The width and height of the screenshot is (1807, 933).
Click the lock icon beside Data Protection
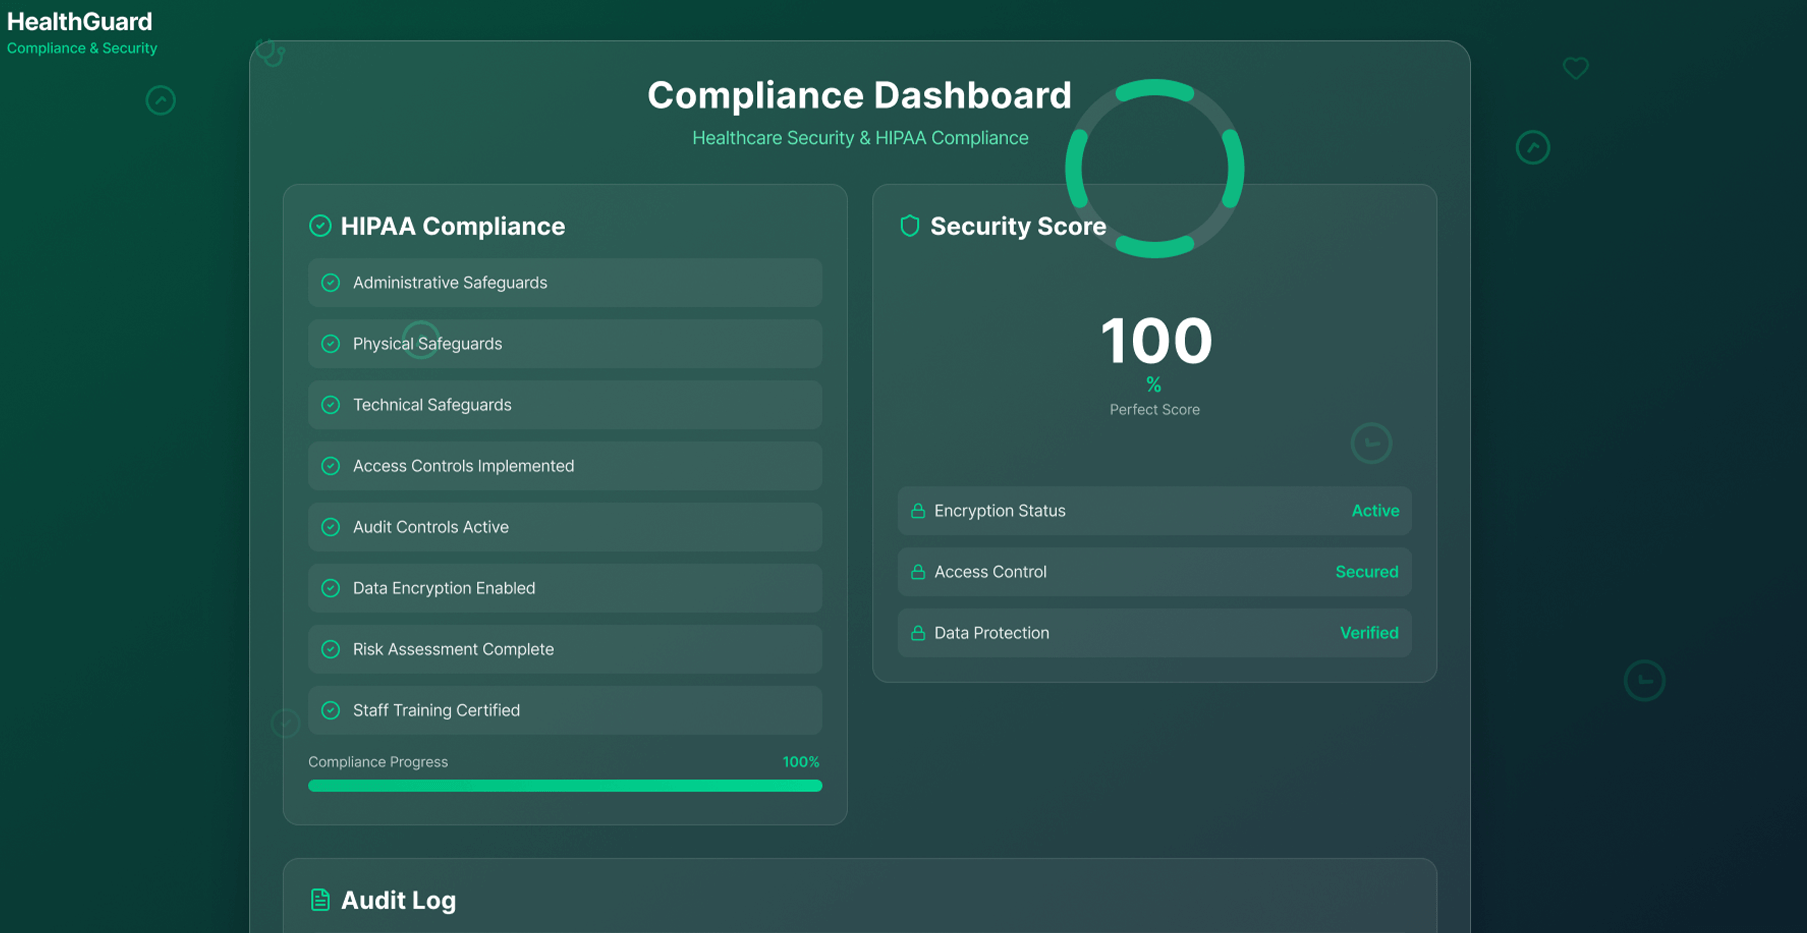[916, 632]
